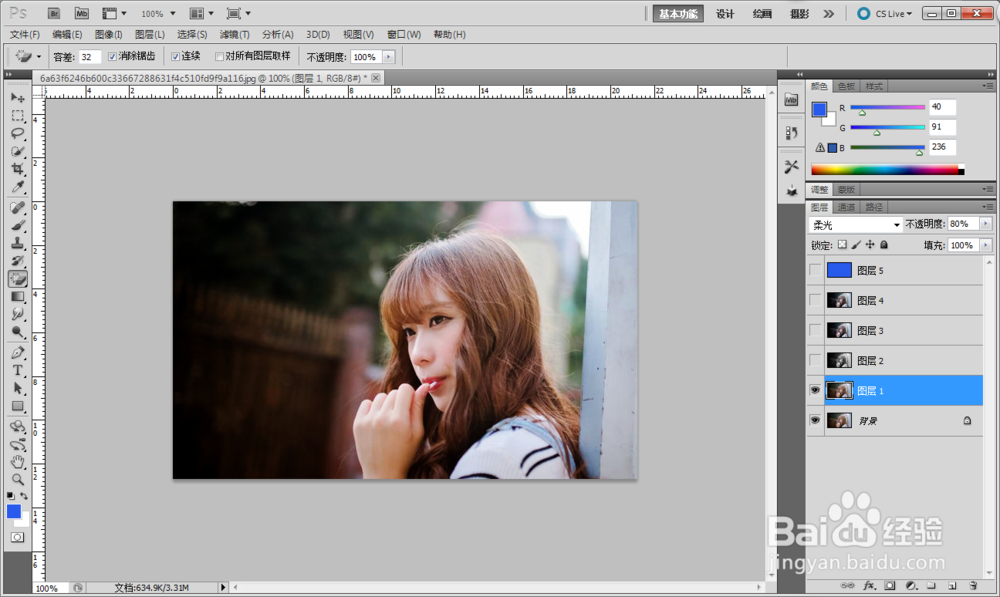Click the 图层 5 blue thumbnail

pyautogui.click(x=839, y=270)
